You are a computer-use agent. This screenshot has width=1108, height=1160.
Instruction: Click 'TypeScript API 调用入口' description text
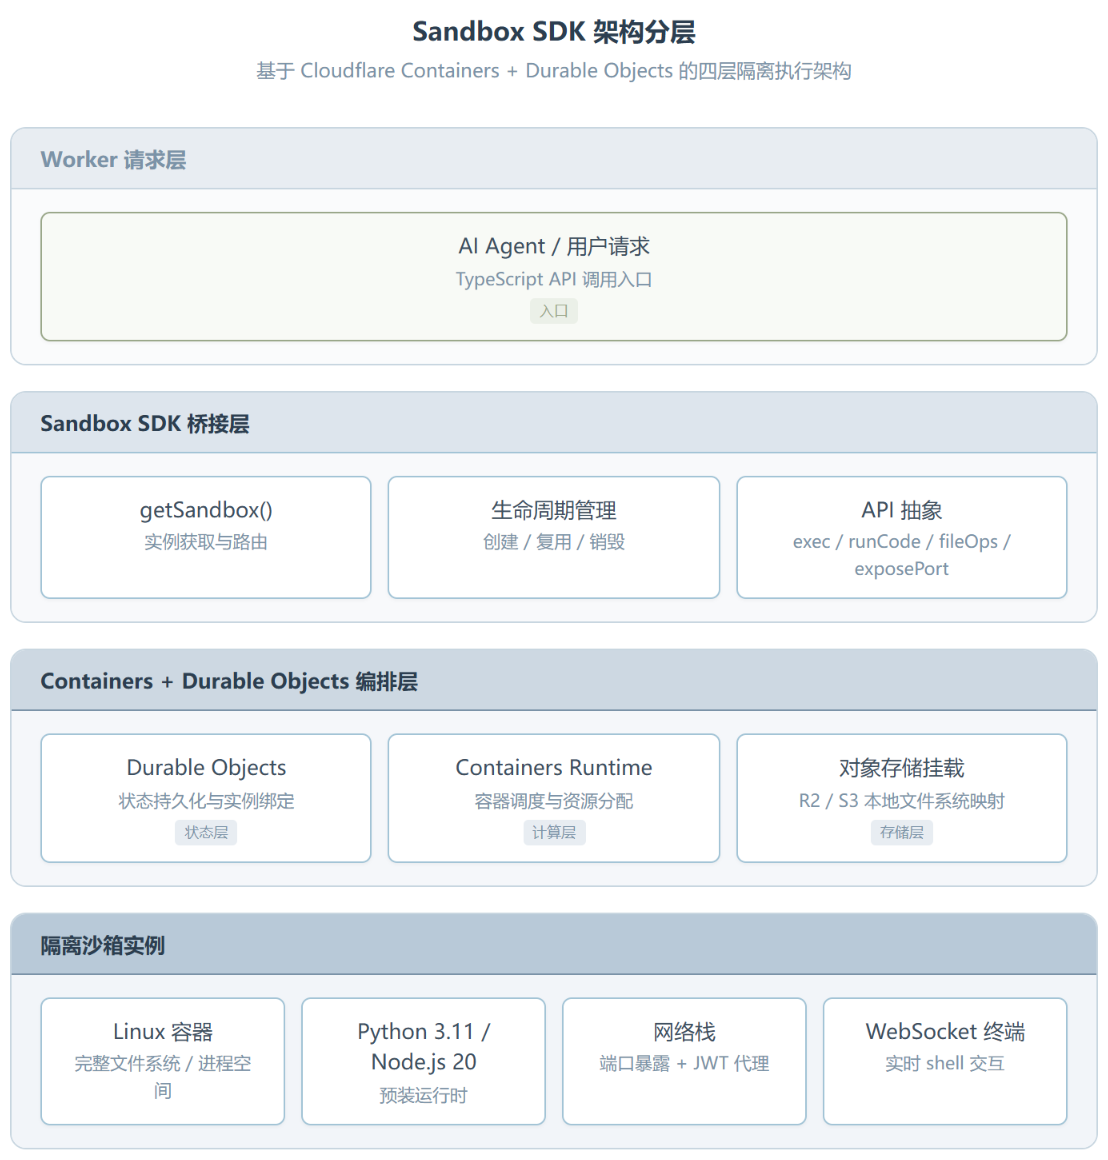click(x=553, y=280)
